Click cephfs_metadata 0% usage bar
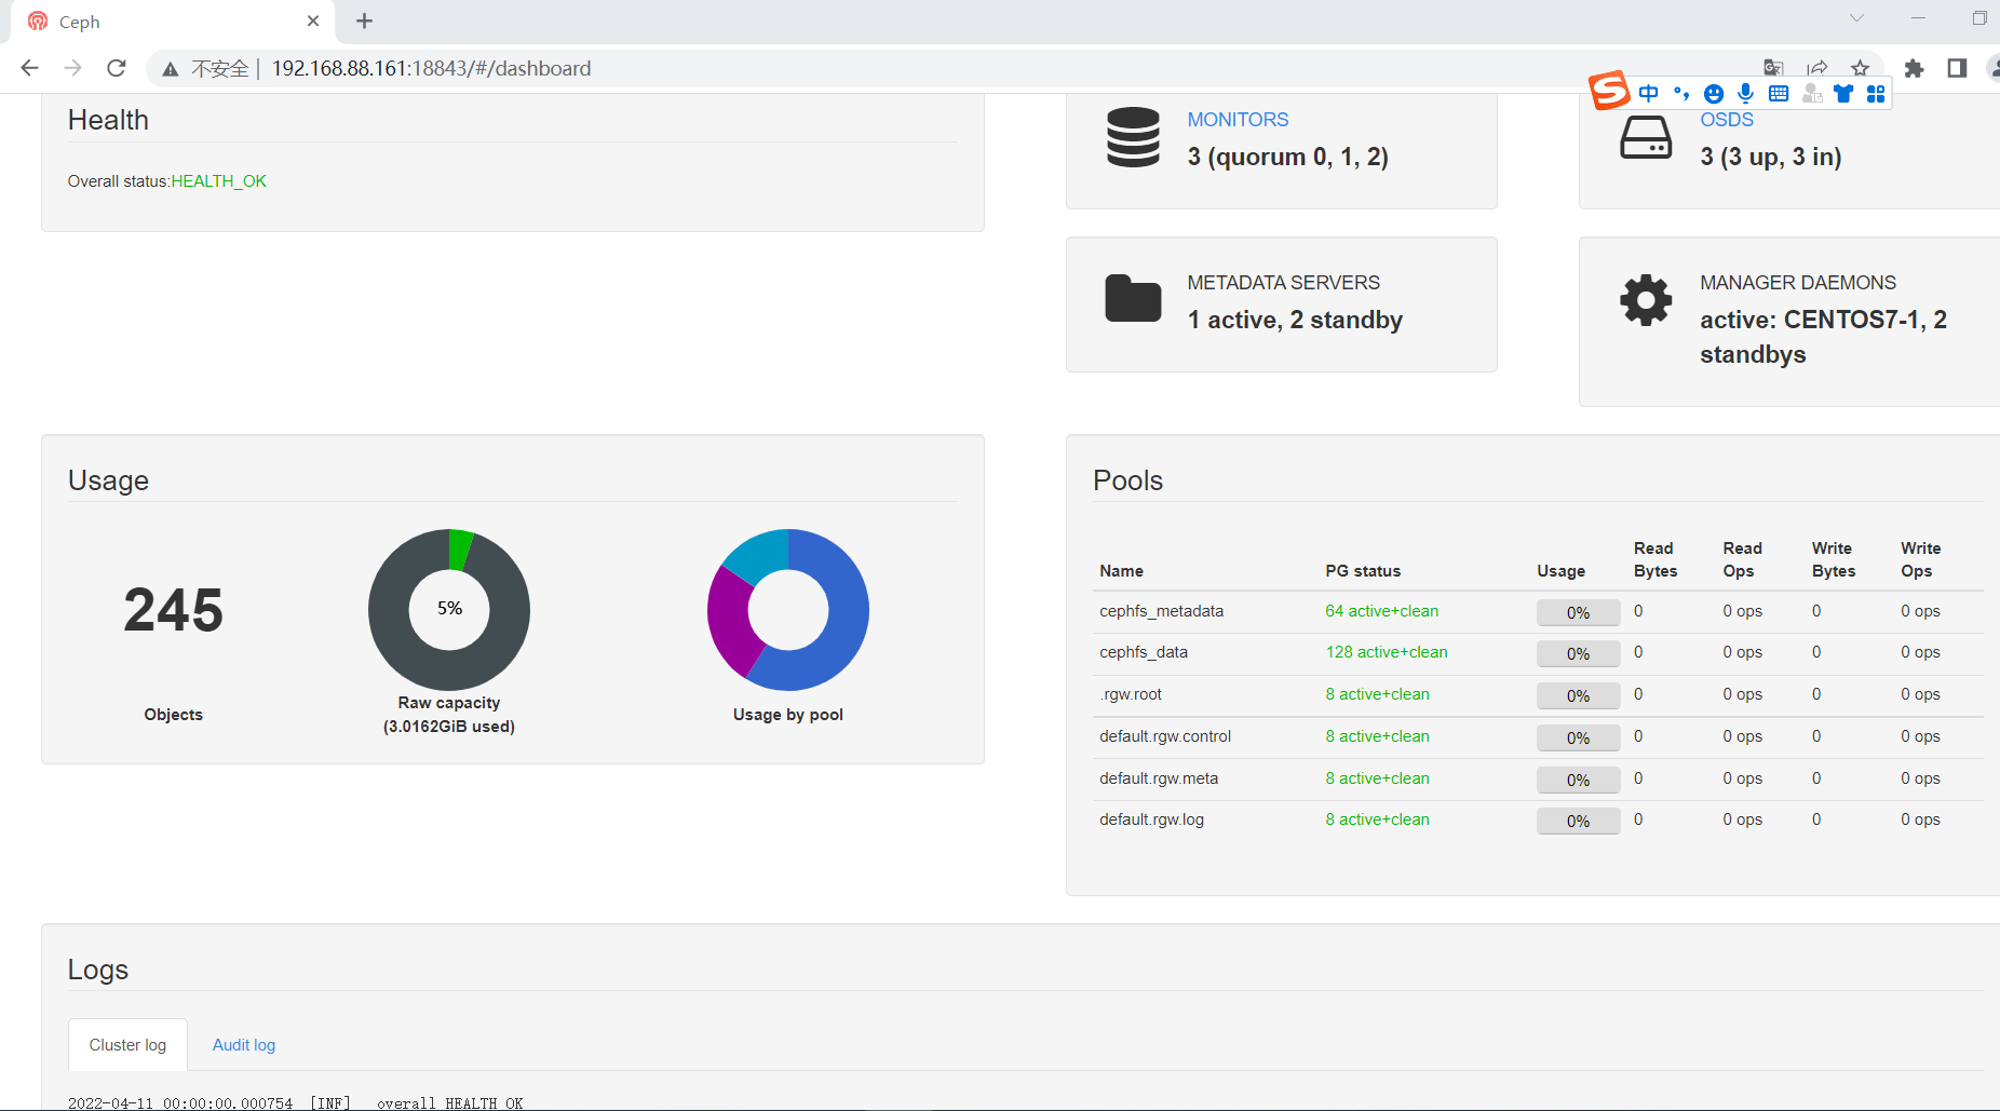Image resolution: width=2000 pixels, height=1111 pixels. (x=1578, y=612)
